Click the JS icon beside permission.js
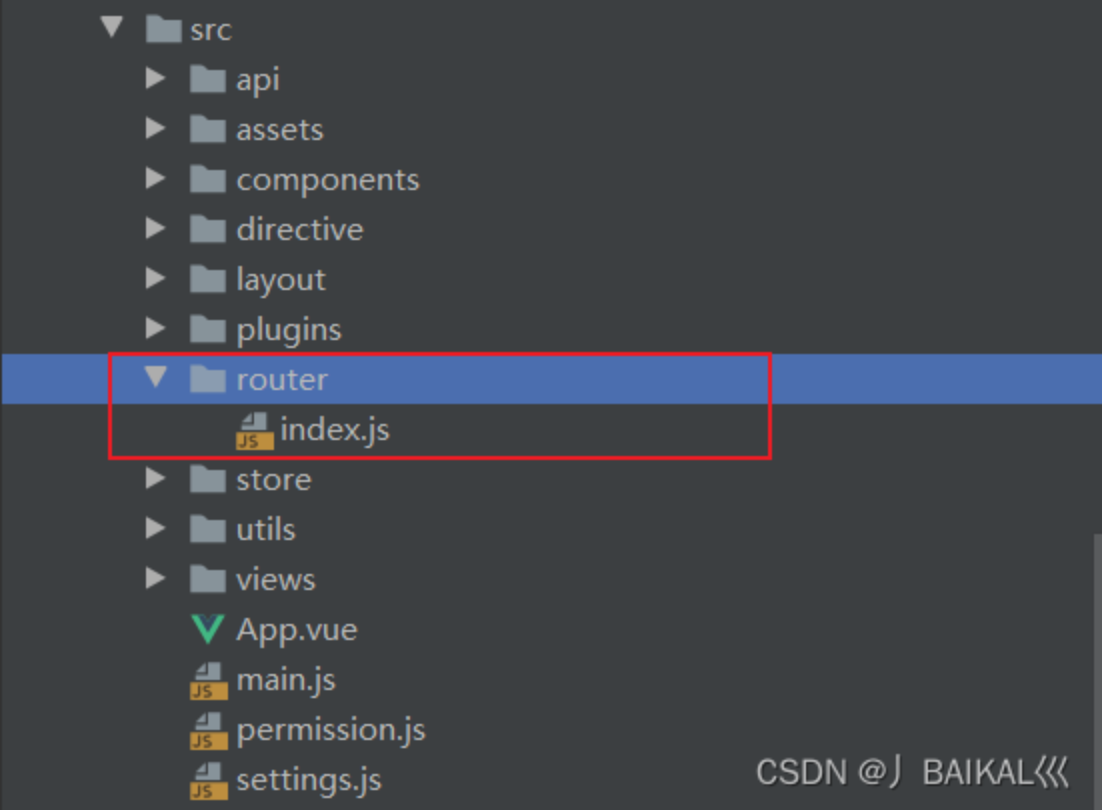 208,730
